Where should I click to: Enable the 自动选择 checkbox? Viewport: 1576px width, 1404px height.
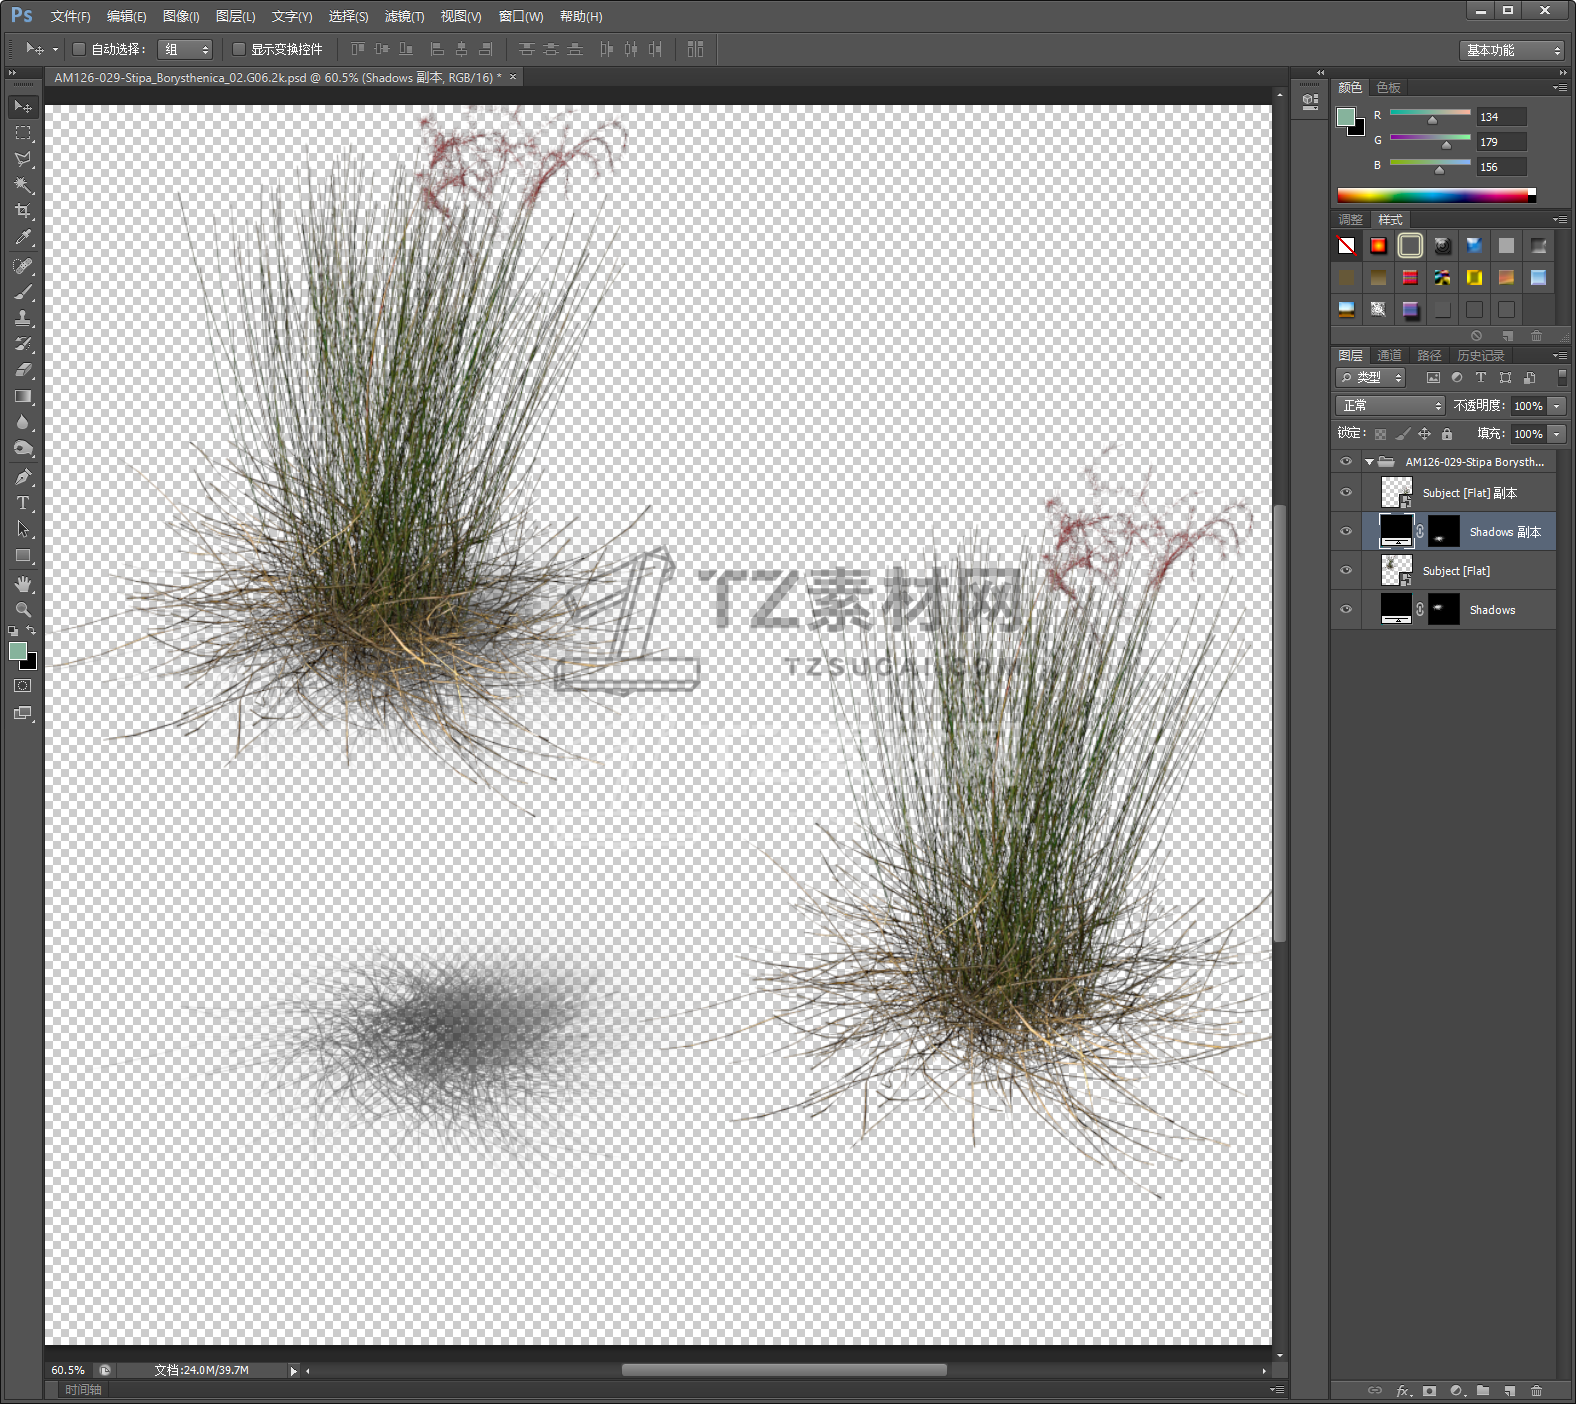(x=79, y=49)
